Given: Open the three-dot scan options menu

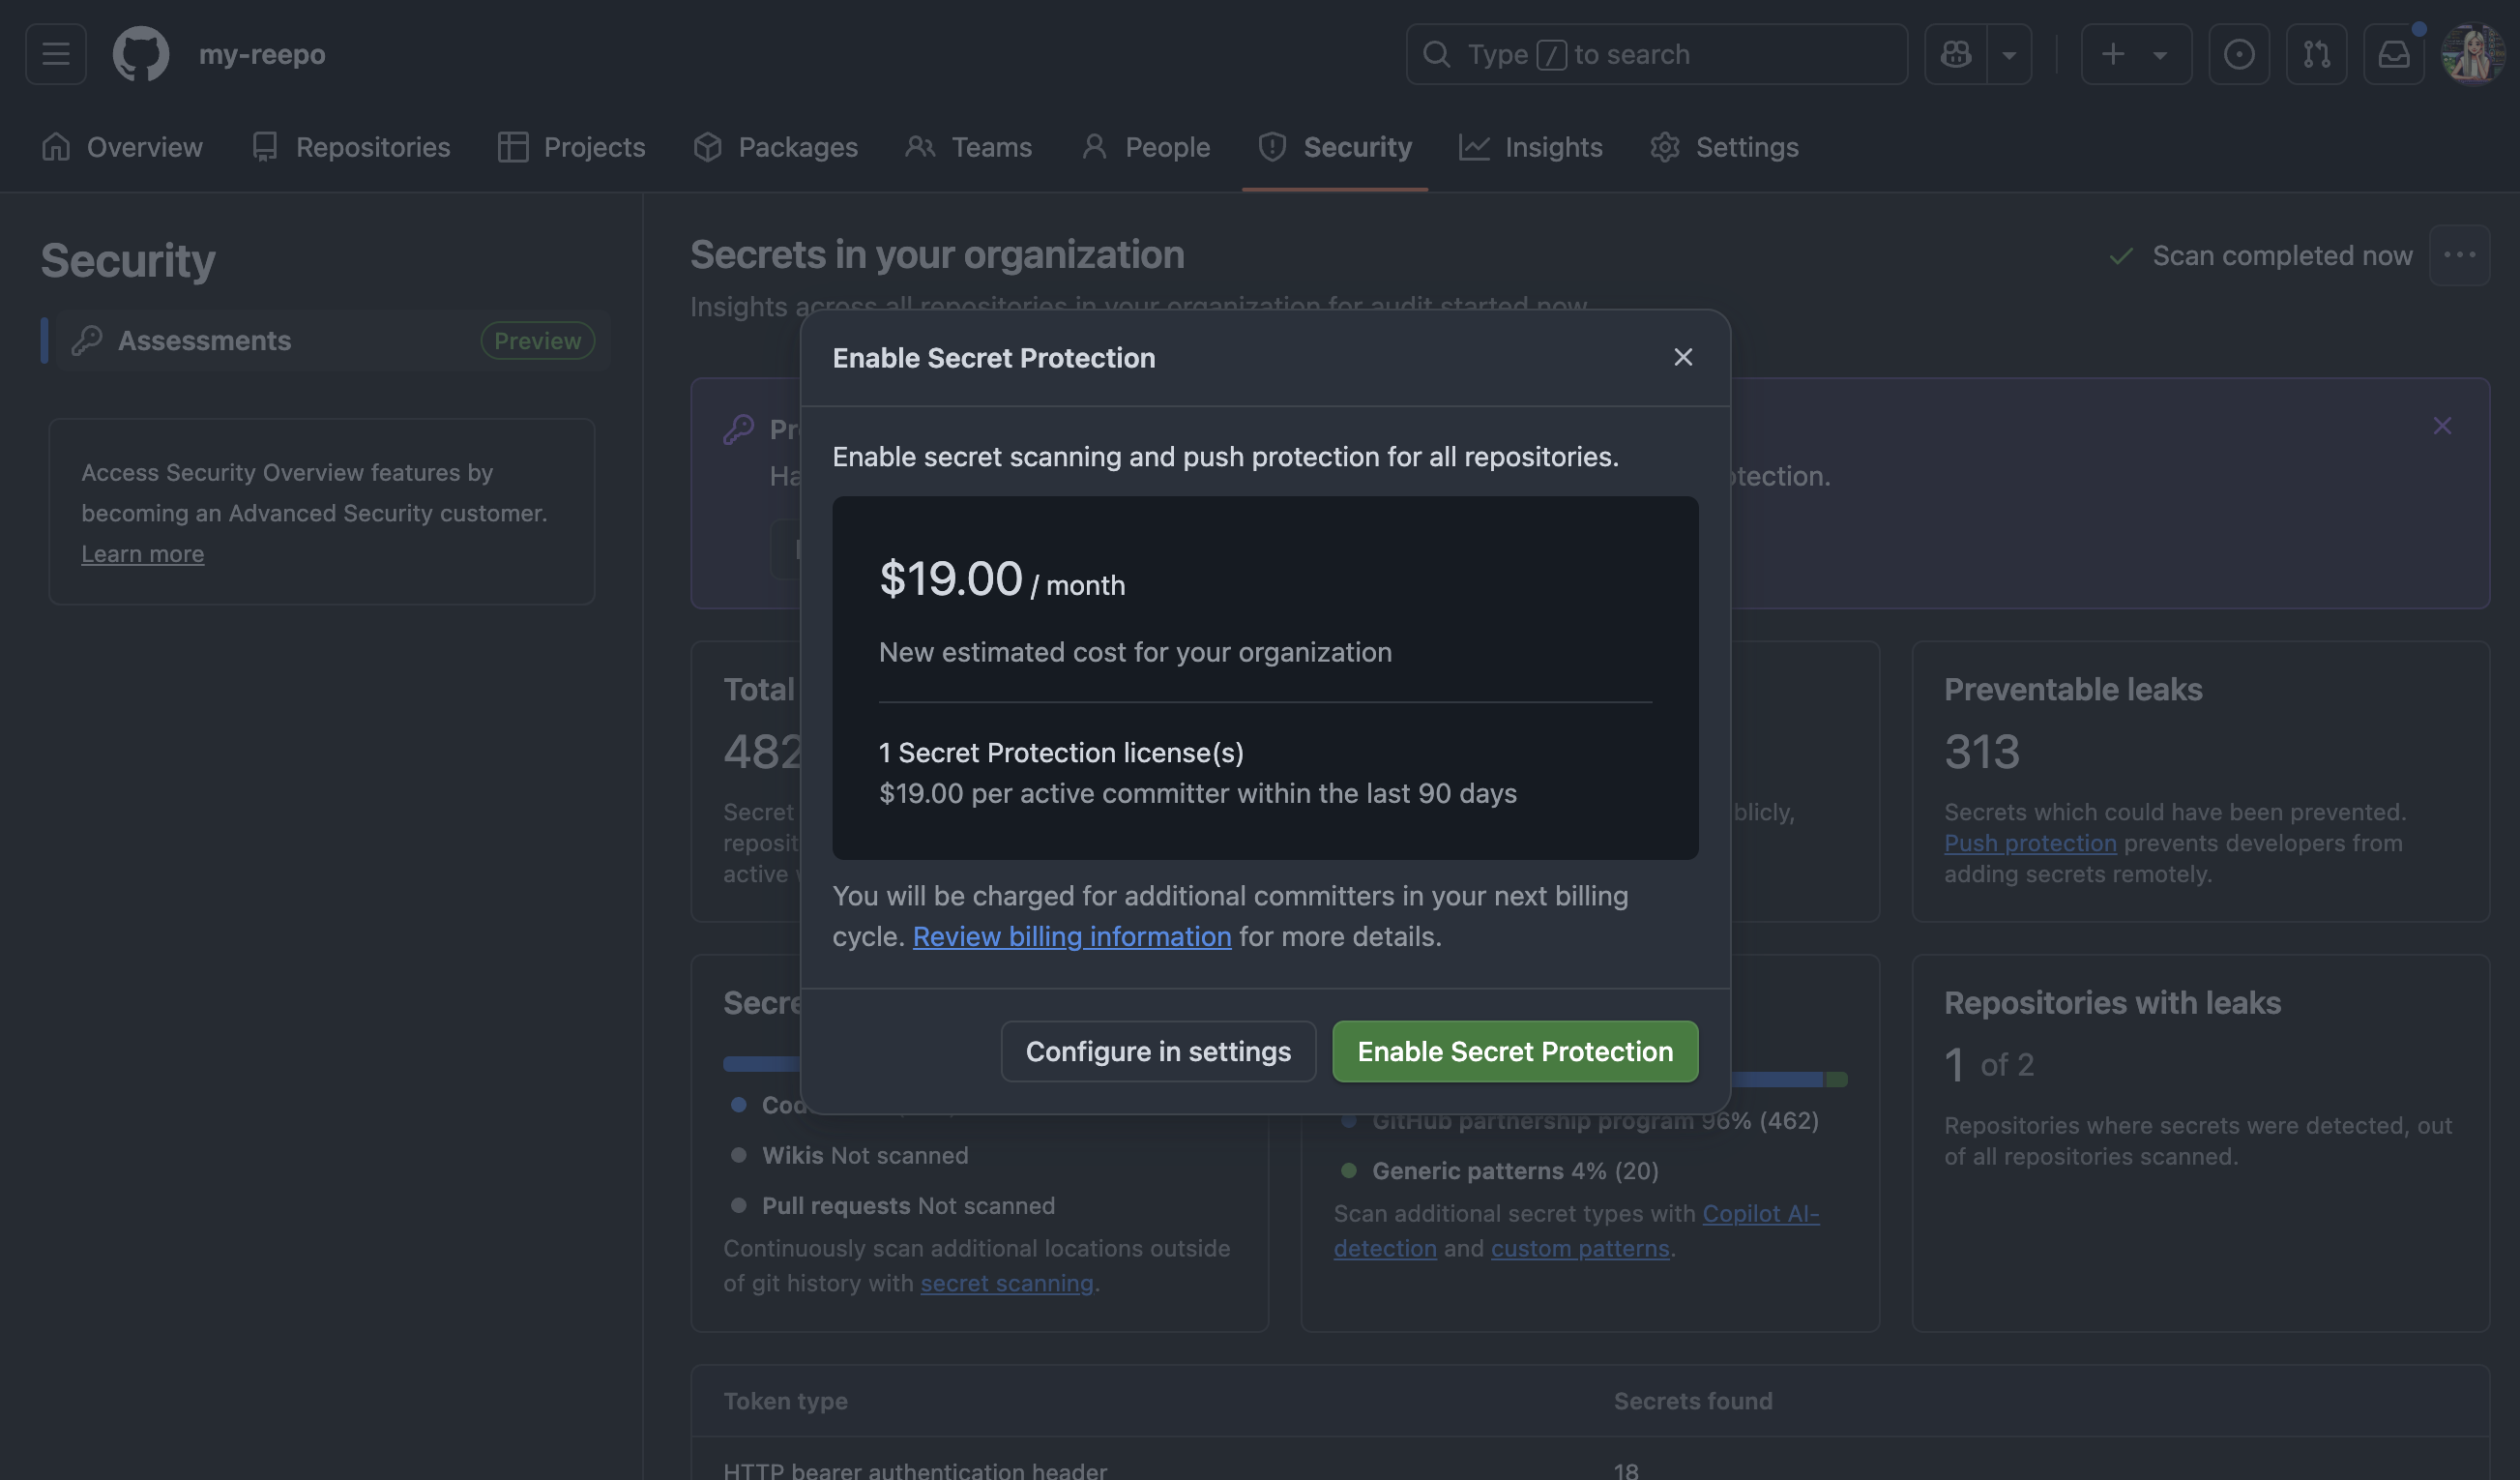Looking at the screenshot, I should 2459,255.
